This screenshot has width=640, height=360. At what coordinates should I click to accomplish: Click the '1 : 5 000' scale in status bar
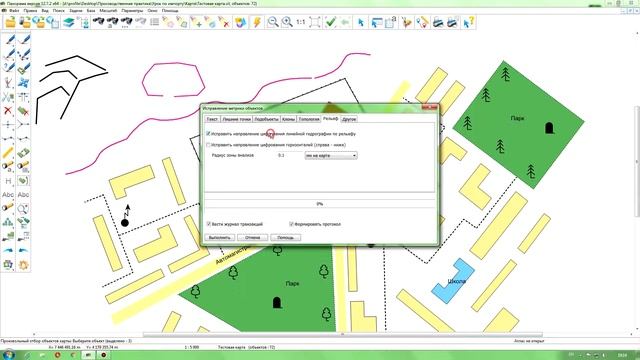[191, 347]
